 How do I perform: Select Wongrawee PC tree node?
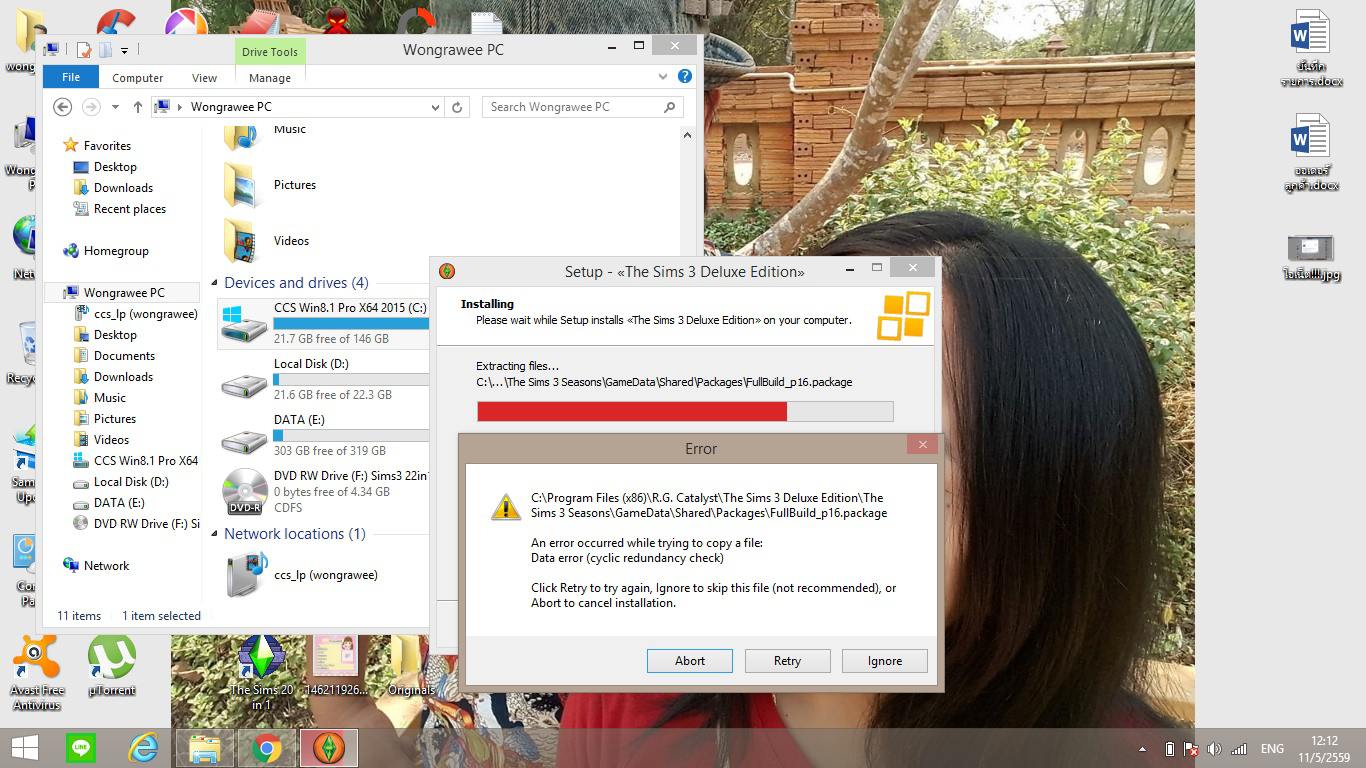124,293
